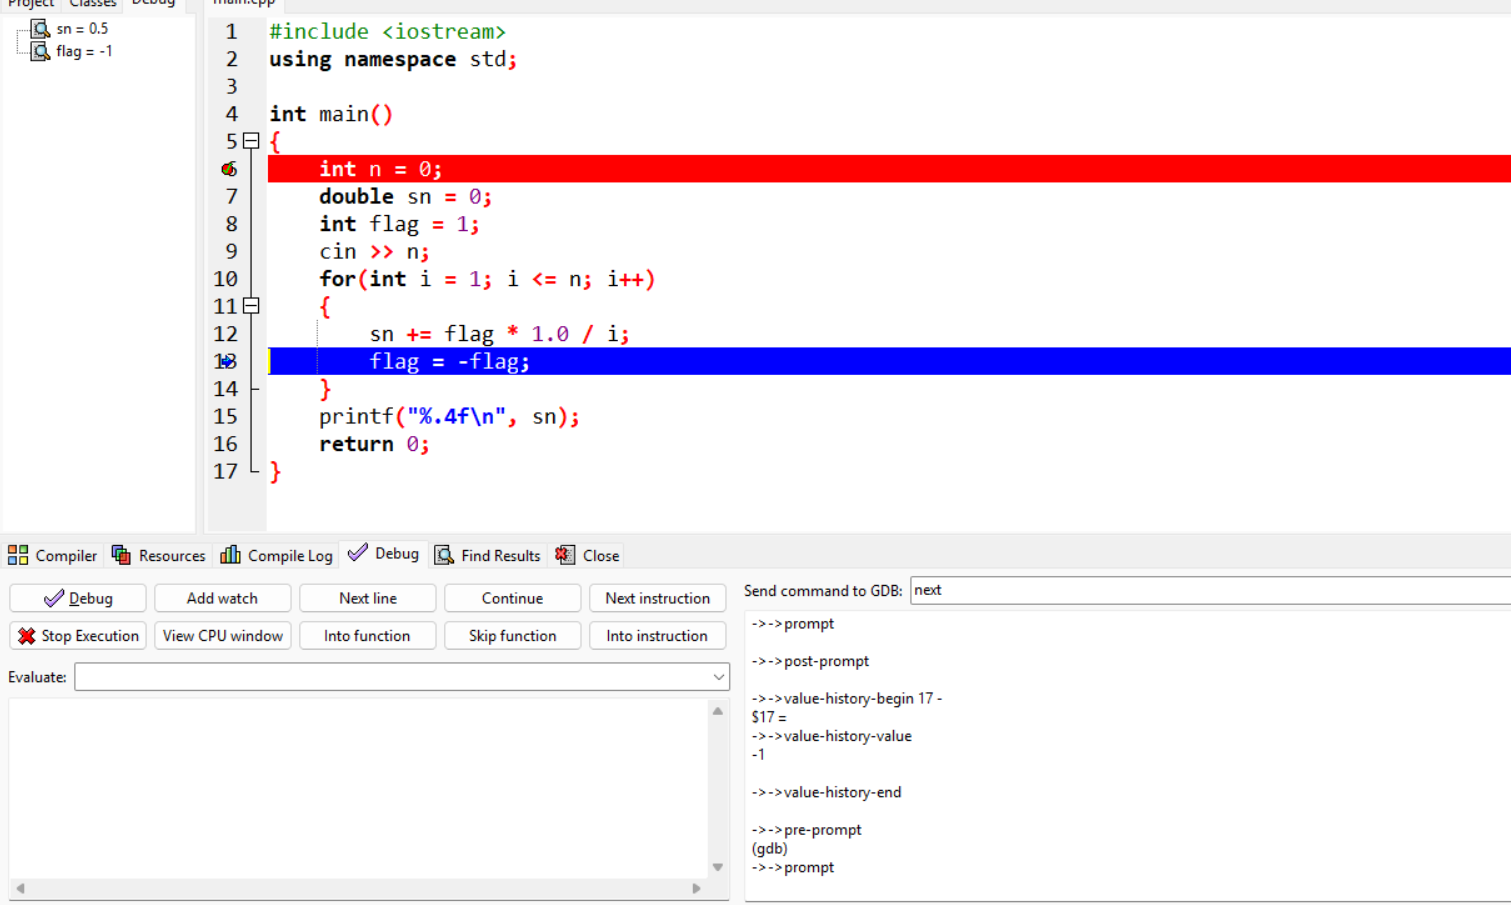Viewport: 1511px width, 905px height.
Task: Click '$17 =' in the GDB output
Action: tap(769, 717)
